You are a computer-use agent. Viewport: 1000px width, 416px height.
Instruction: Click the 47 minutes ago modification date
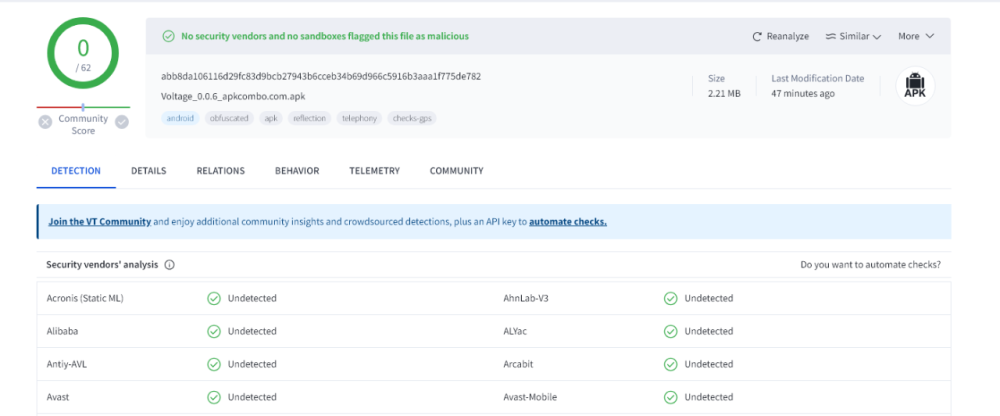[803, 94]
